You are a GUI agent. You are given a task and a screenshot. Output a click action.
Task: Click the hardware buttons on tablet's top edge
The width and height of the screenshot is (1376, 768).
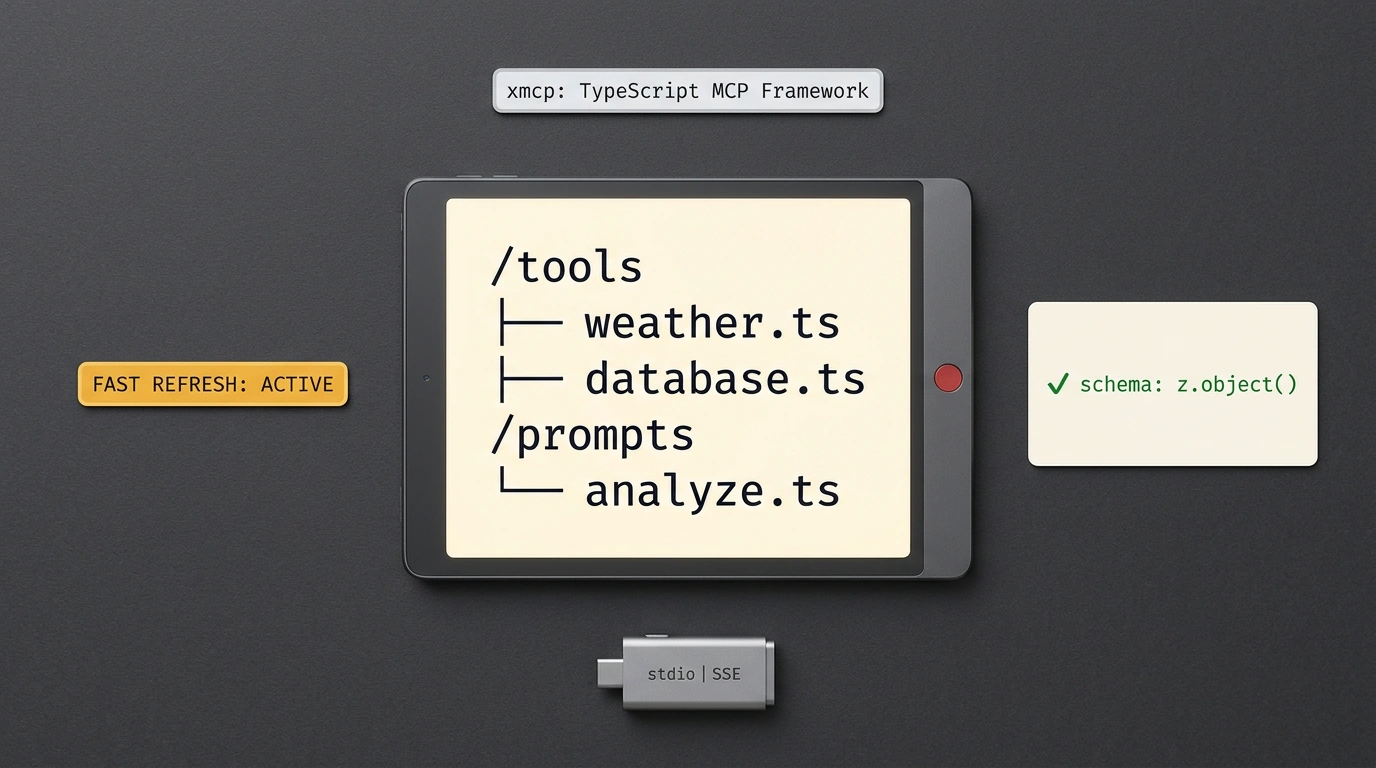point(487,177)
